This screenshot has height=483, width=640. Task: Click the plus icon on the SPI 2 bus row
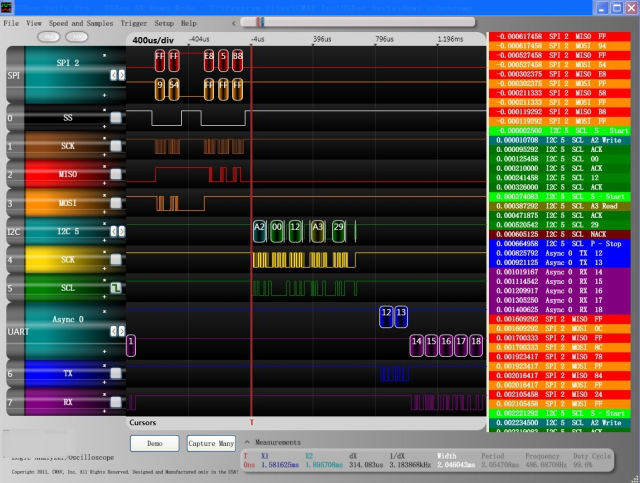click(x=104, y=95)
